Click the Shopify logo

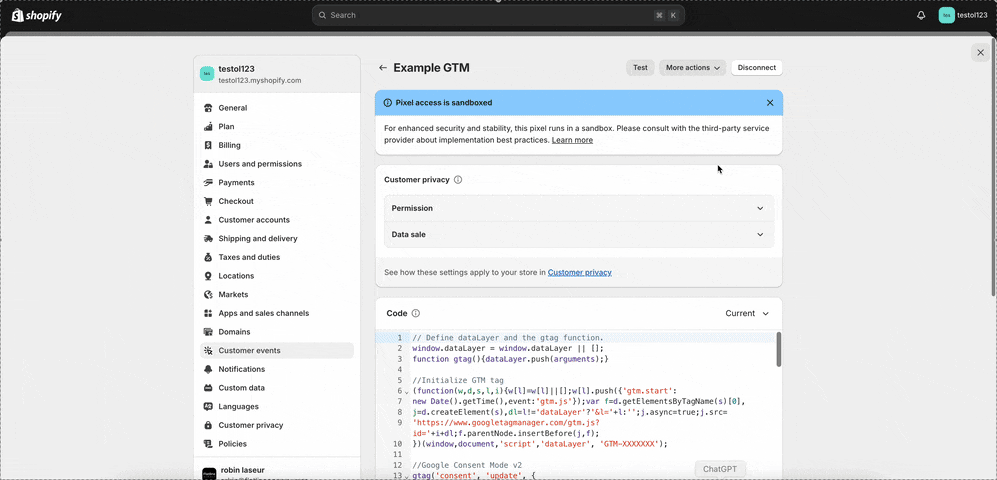click(36, 15)
